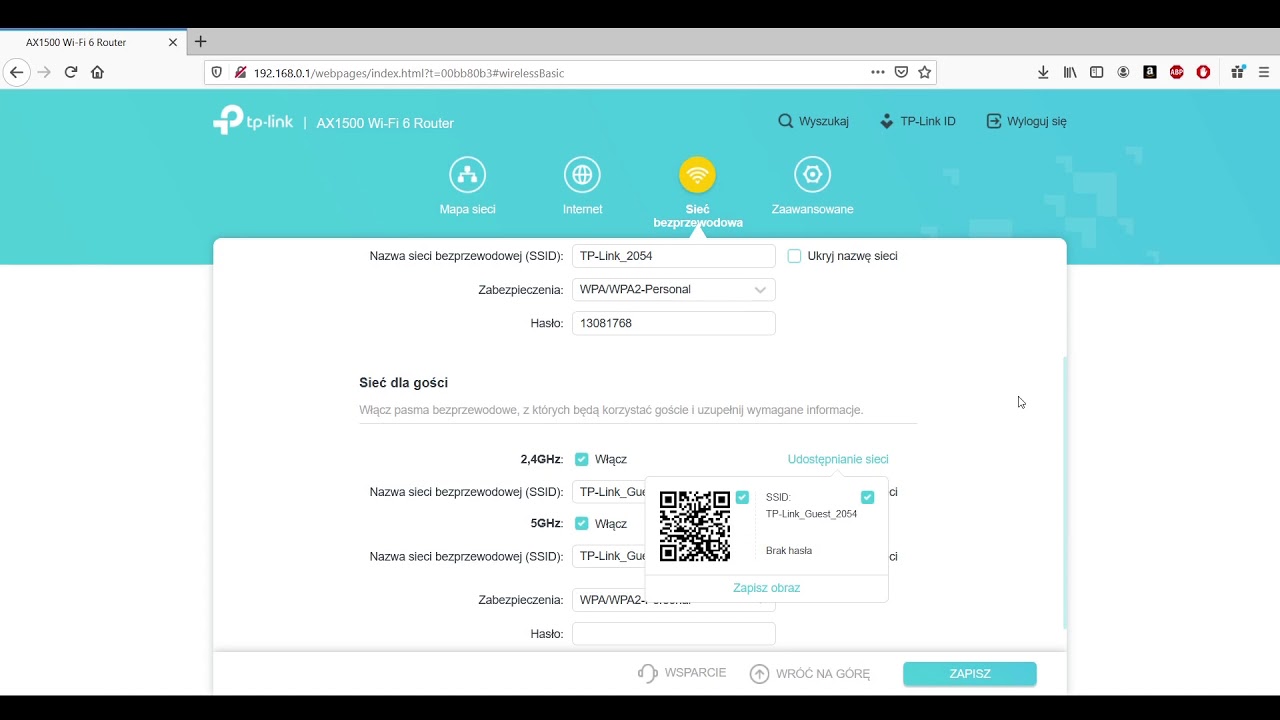
Task: Select Sieć bezprzewodowa tab
Action: pos(697,193)
